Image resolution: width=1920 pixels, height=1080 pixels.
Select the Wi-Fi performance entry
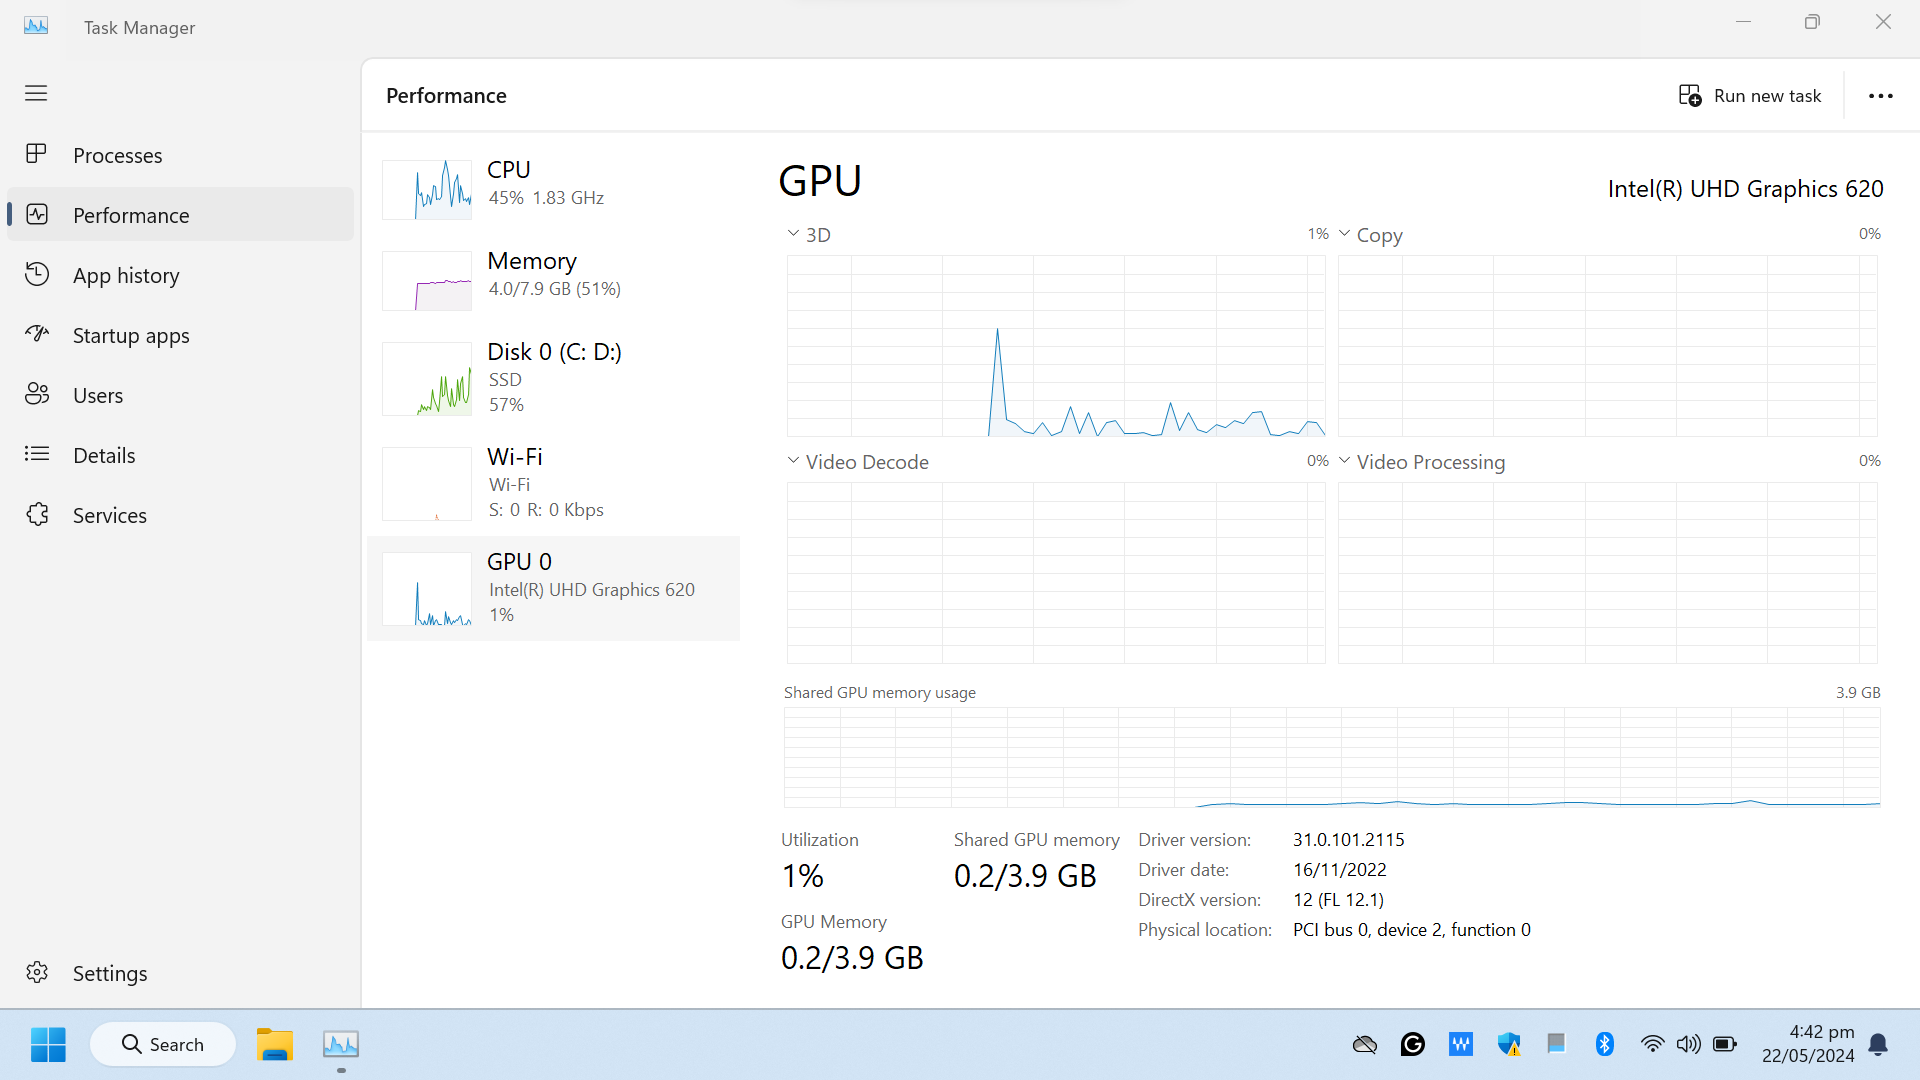[x=554, y=484]
